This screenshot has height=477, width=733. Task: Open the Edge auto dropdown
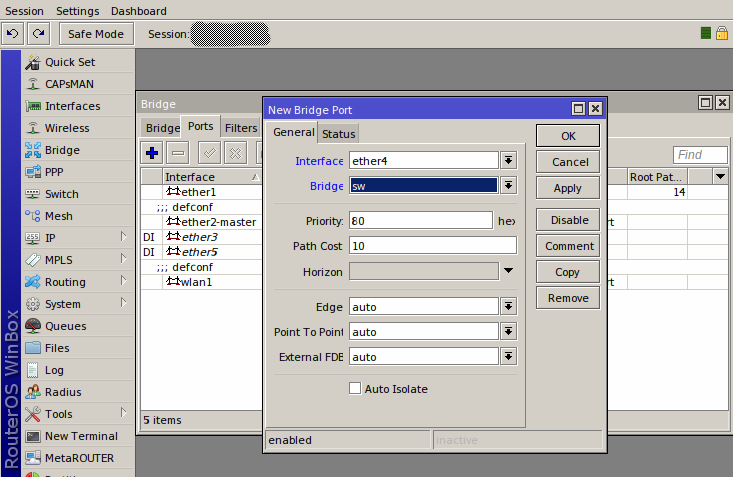(x=508, y=306)
